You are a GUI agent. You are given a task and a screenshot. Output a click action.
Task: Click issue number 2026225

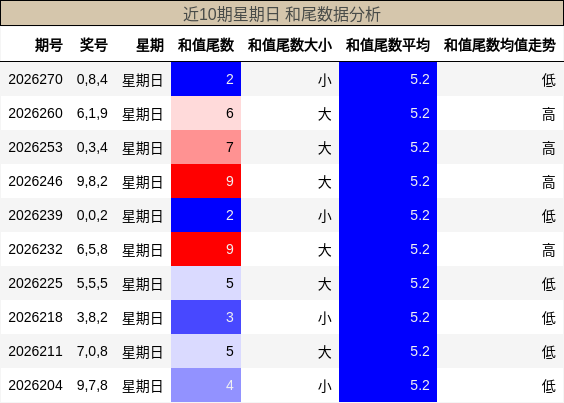coord(35,283)
